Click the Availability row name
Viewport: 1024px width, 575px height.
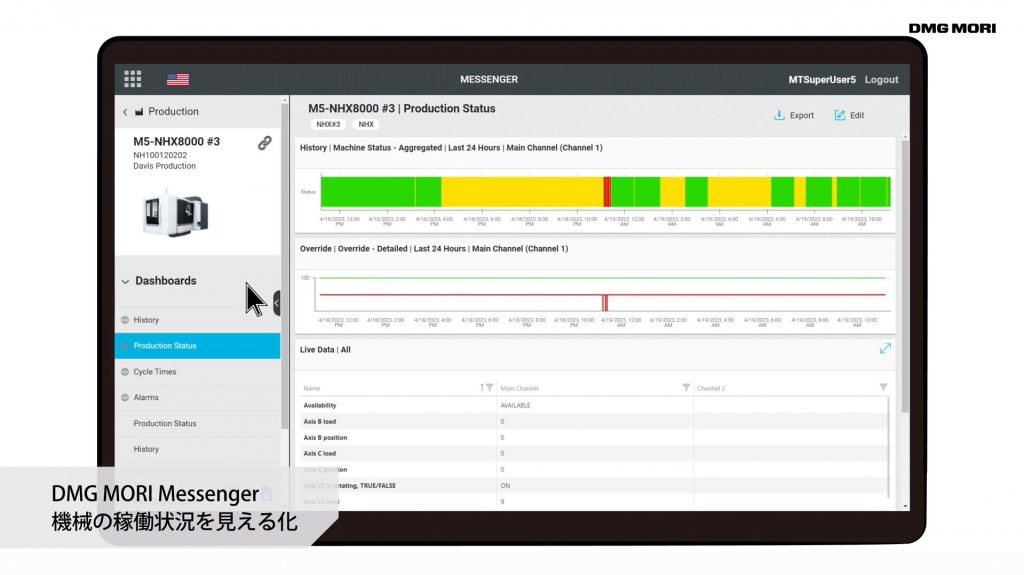pyautogui.click(x=320, y=405)
